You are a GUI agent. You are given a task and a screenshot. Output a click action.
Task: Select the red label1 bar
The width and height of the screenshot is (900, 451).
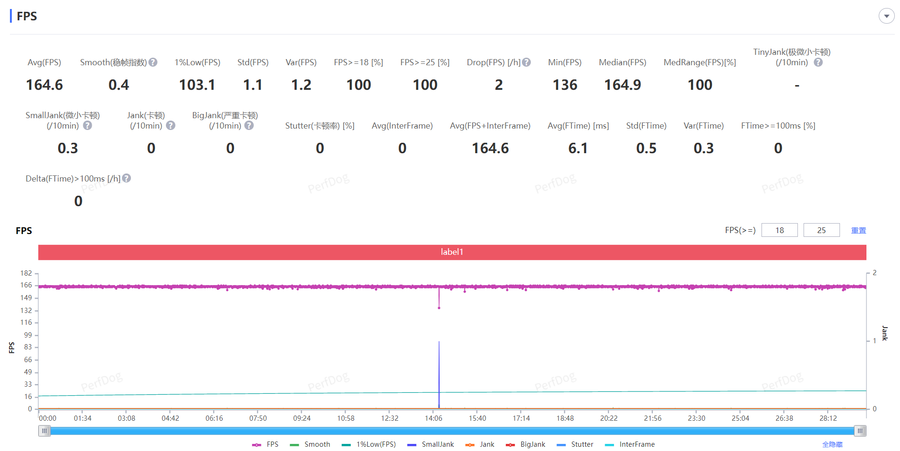tap(452, 252)
